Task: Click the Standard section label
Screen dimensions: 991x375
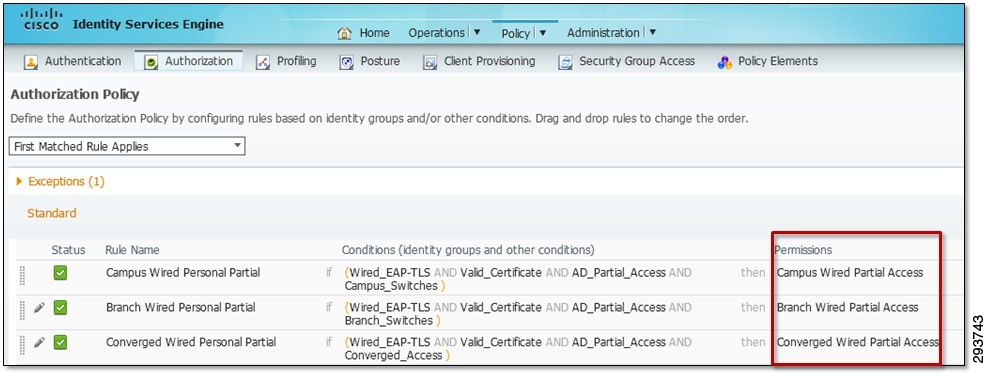Action: click(52, 213)
